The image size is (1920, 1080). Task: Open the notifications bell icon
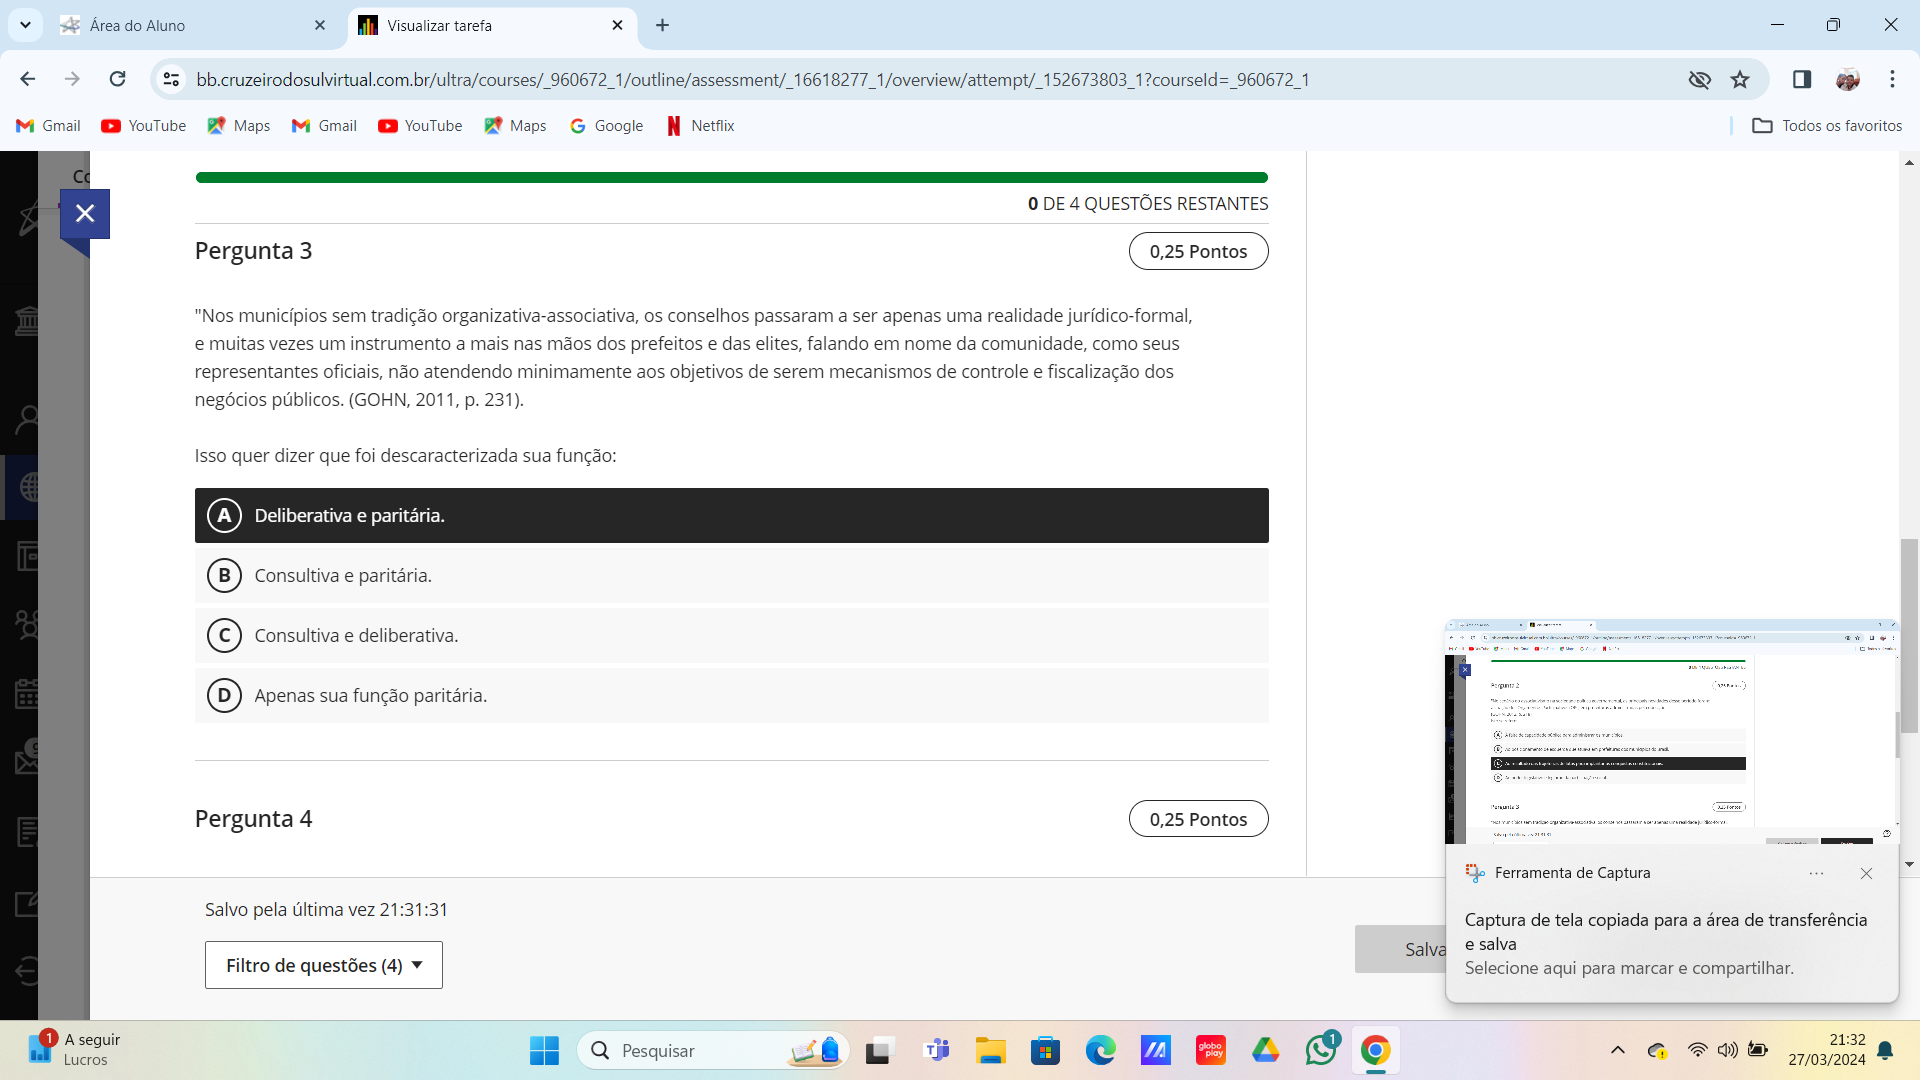coord(1885,1050)
